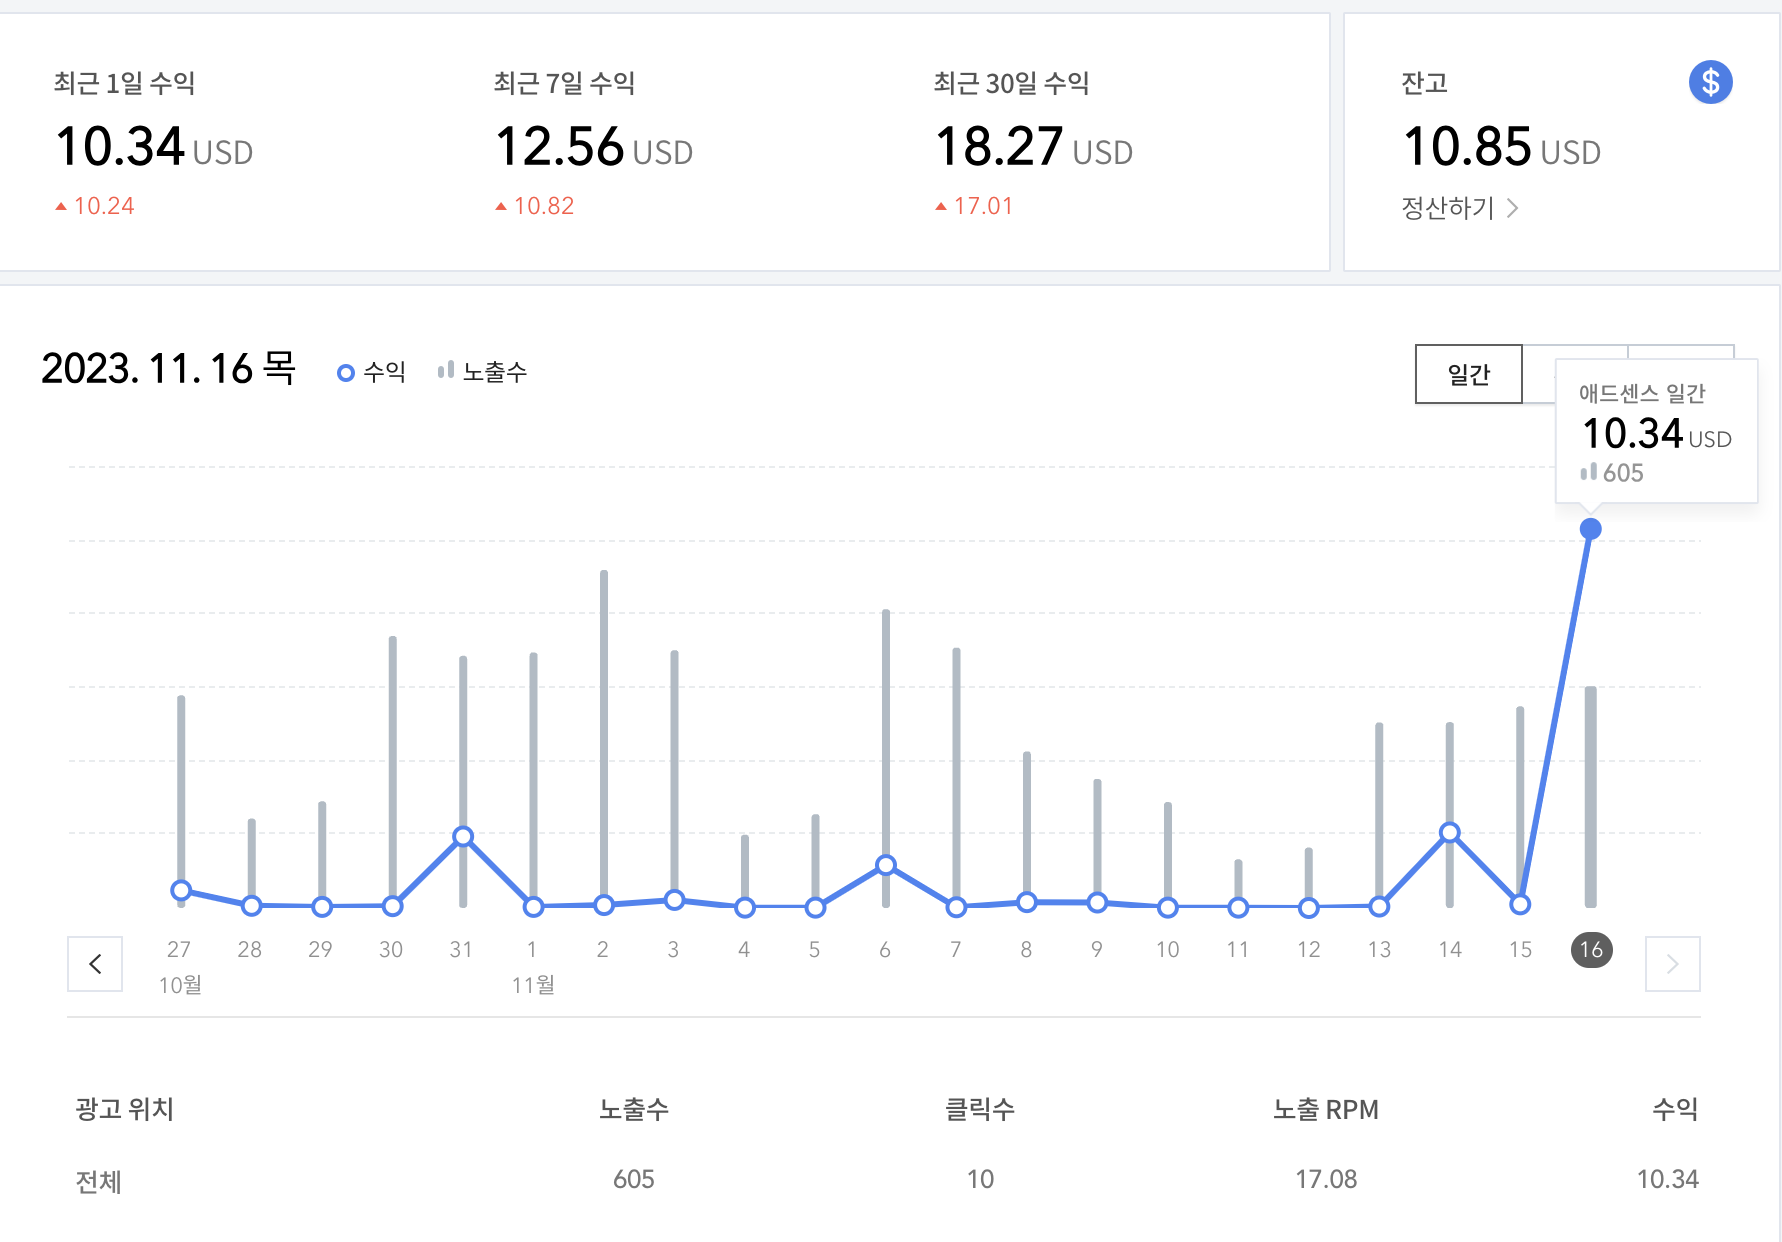Click the filled revenue point for 16
Image resolution: width=1782 pixels, height=1242 pixels.
[x=1590, y=529]
